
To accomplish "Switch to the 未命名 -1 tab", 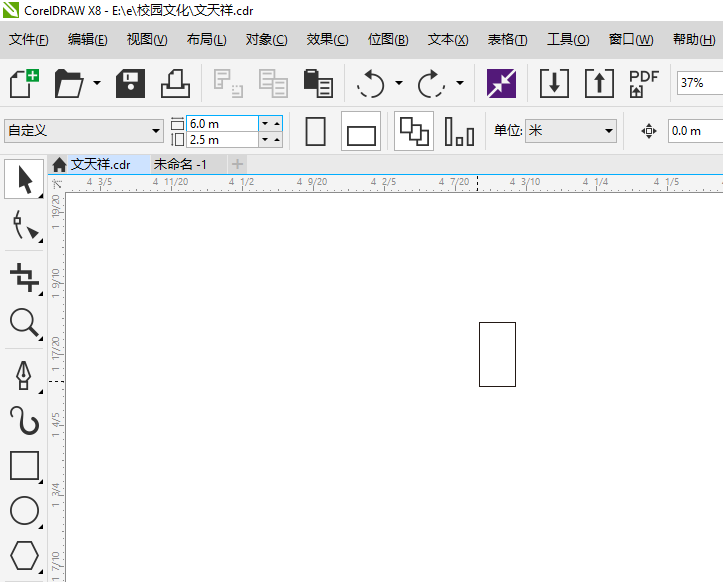I will [x=188, y=165].
